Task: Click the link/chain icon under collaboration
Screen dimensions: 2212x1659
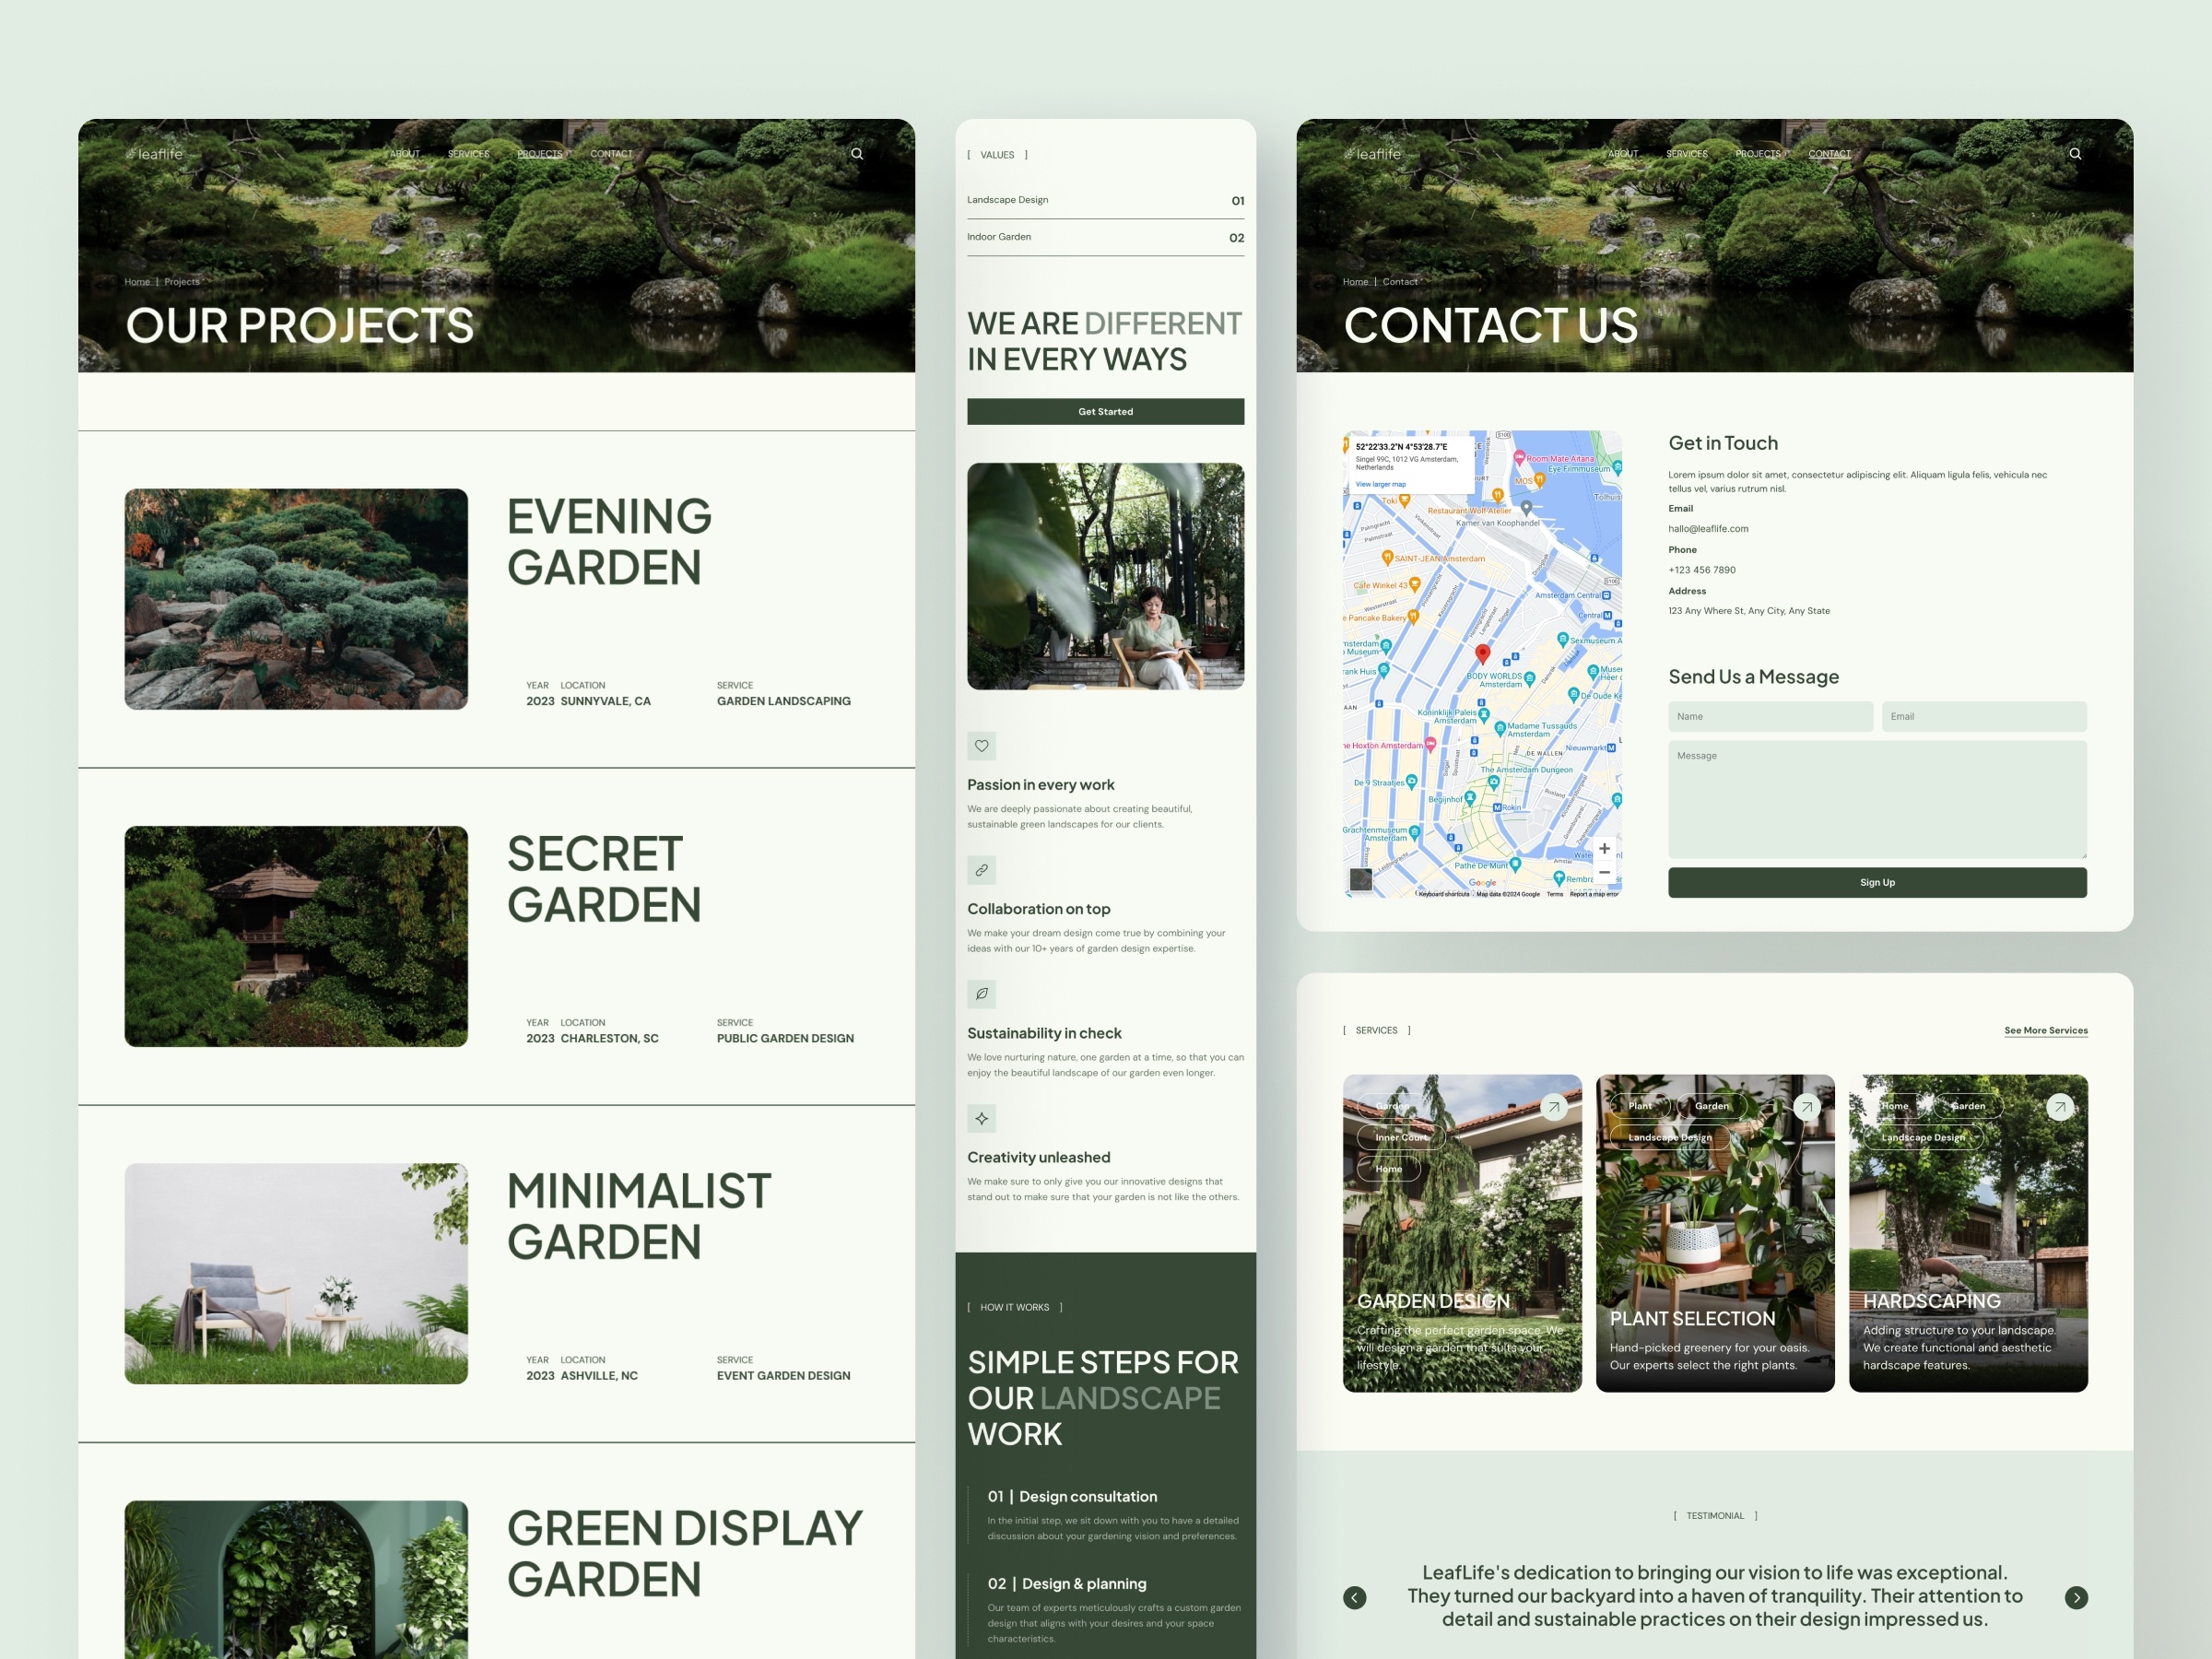Action: 982,868
